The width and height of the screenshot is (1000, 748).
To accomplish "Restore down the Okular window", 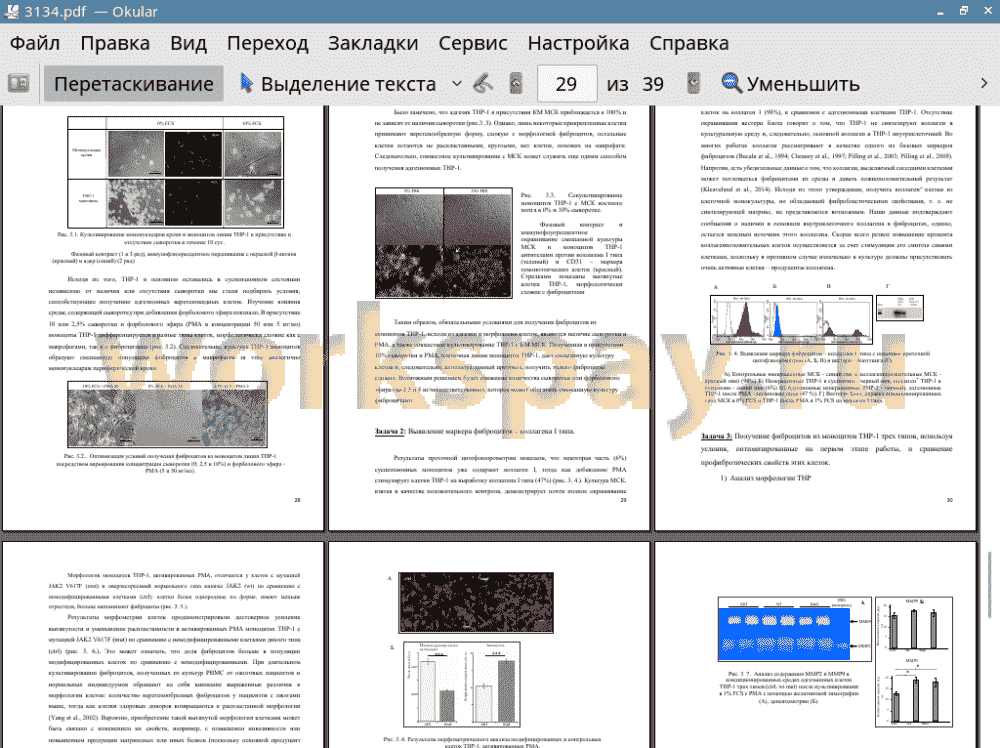I will click(964, 11).
